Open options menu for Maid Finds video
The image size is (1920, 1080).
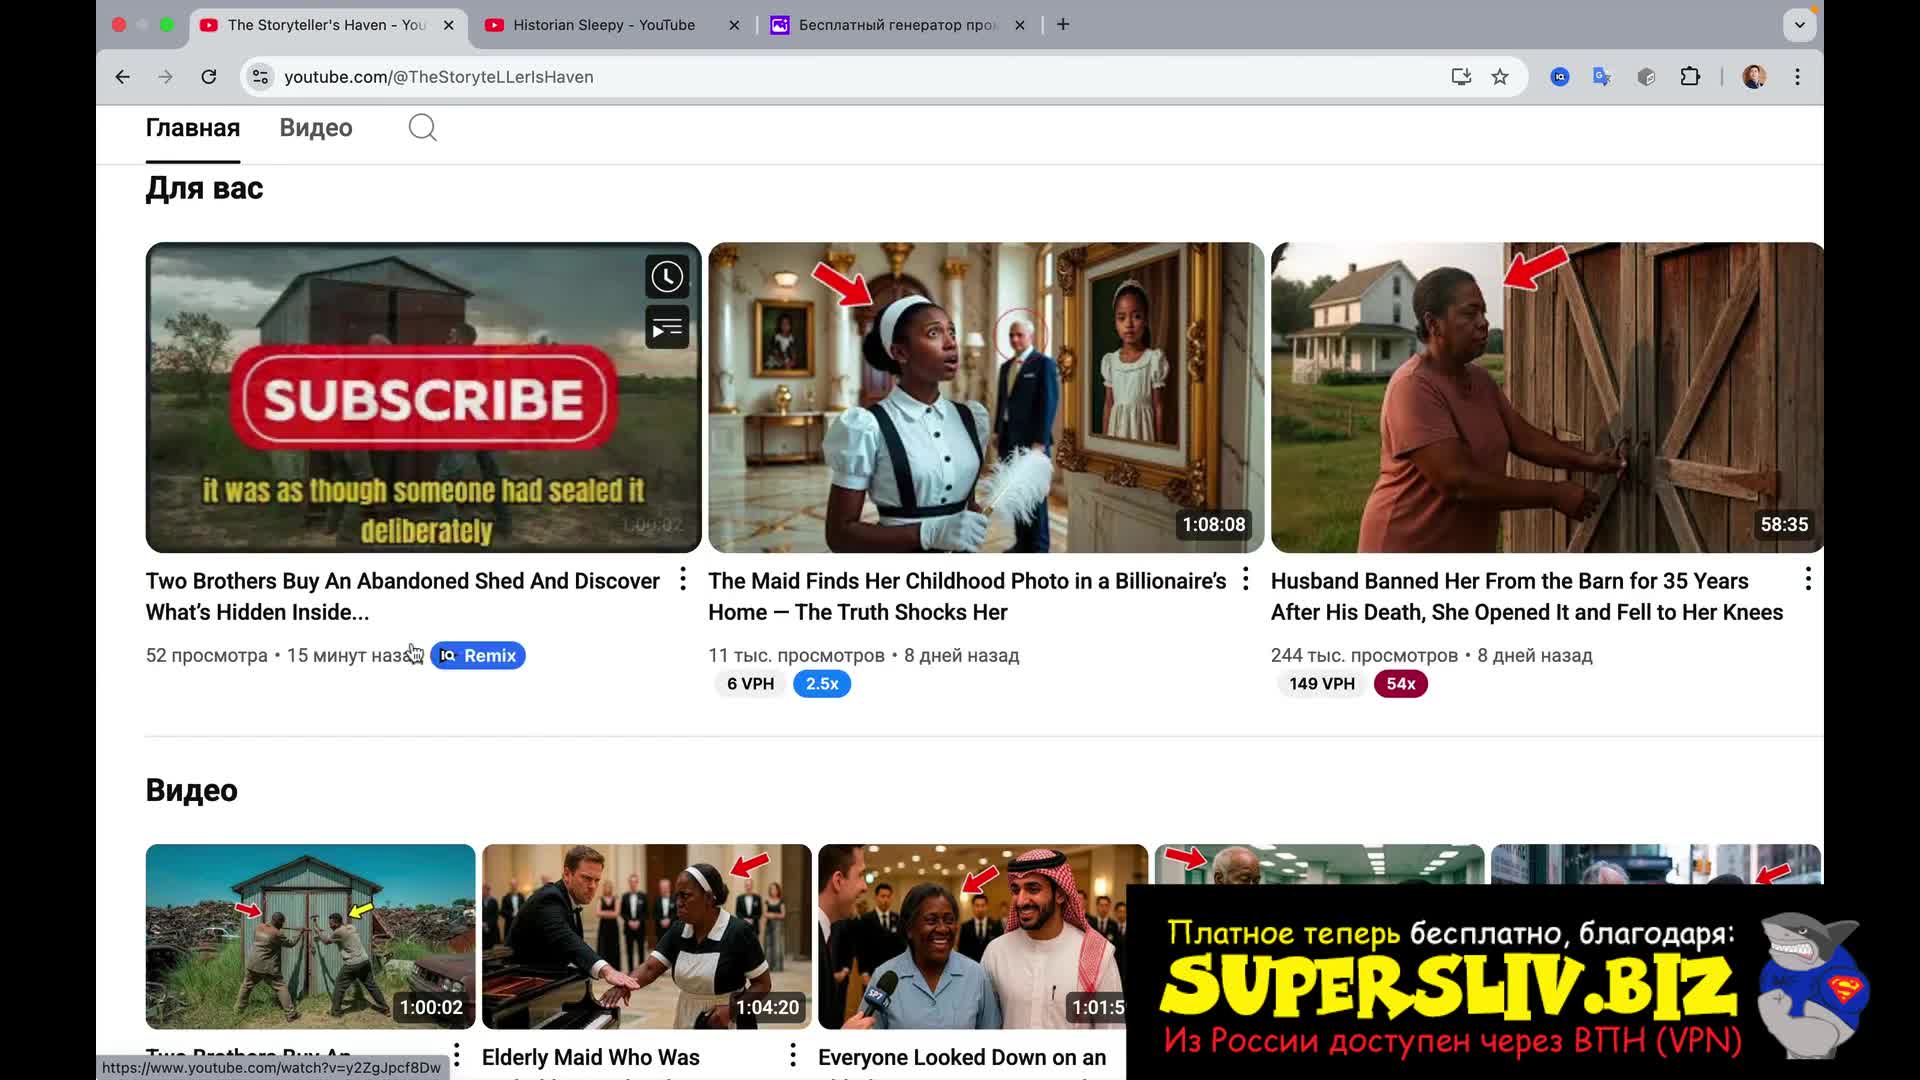pos(1245,579)
